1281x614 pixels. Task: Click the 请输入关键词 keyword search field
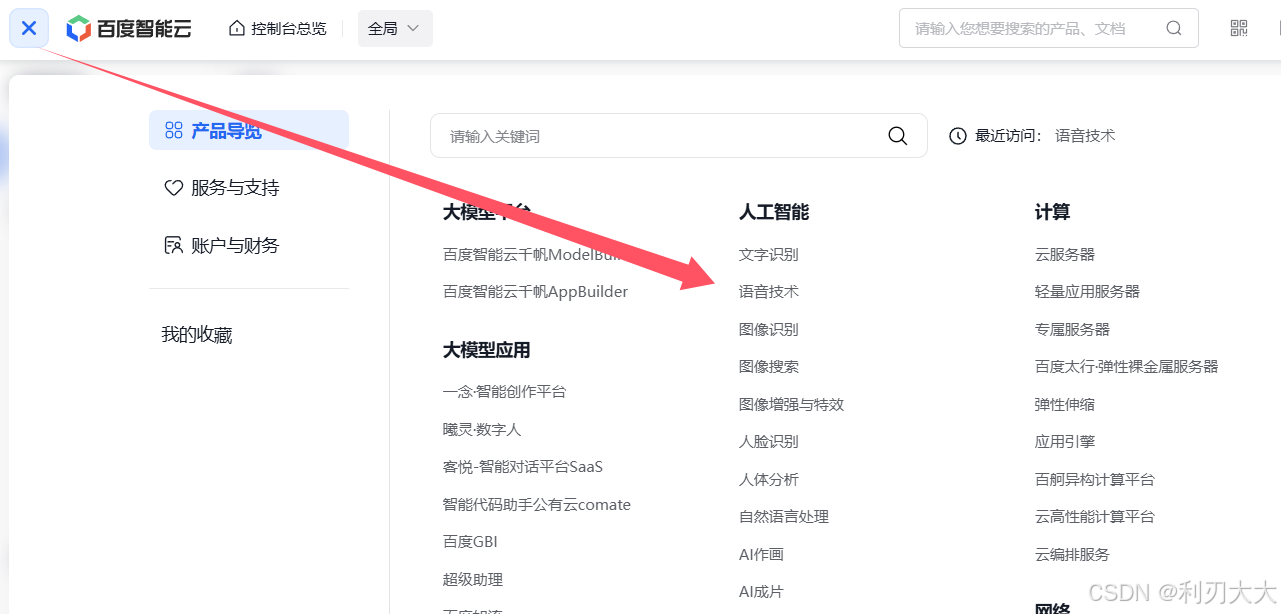point(679,136)
